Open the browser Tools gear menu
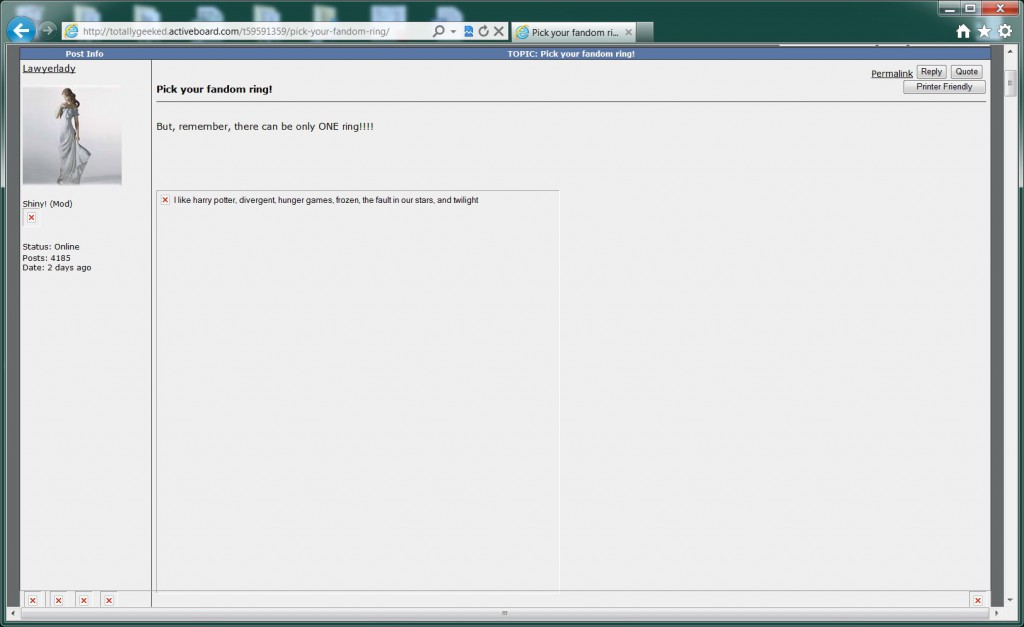The height and width of the screenshot is (627, 1024). 1005,31
